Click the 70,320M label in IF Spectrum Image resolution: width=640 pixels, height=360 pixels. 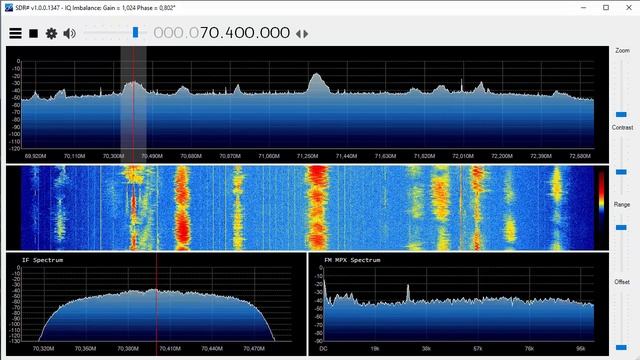[x=43, y=349]
